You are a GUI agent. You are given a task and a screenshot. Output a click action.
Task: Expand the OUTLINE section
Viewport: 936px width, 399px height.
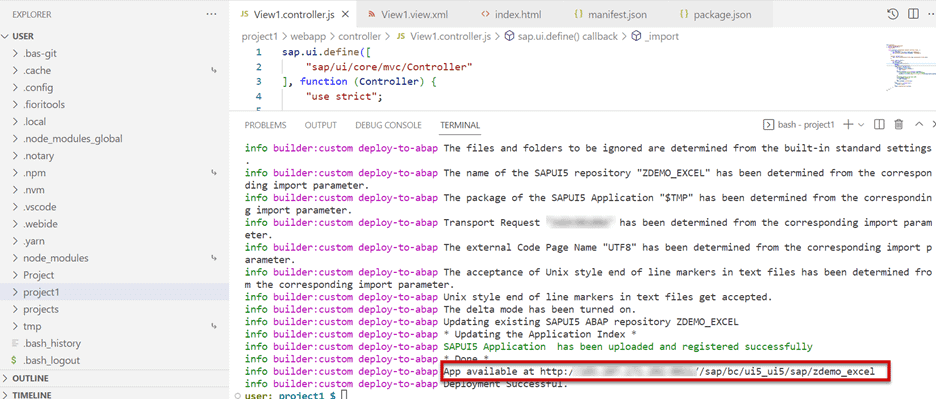point(114,378)
